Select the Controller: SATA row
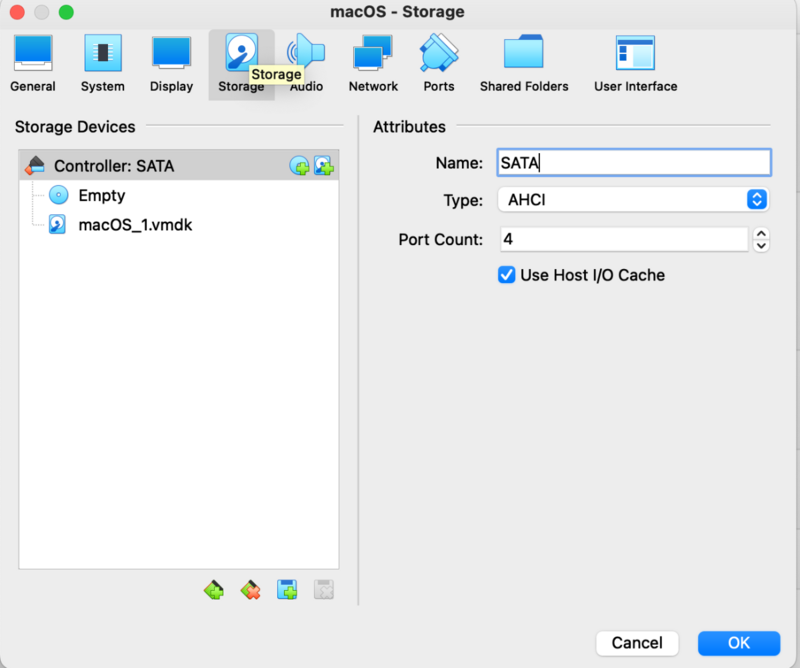The height and width of the screenshot is (668, 800). coord(179,165)
